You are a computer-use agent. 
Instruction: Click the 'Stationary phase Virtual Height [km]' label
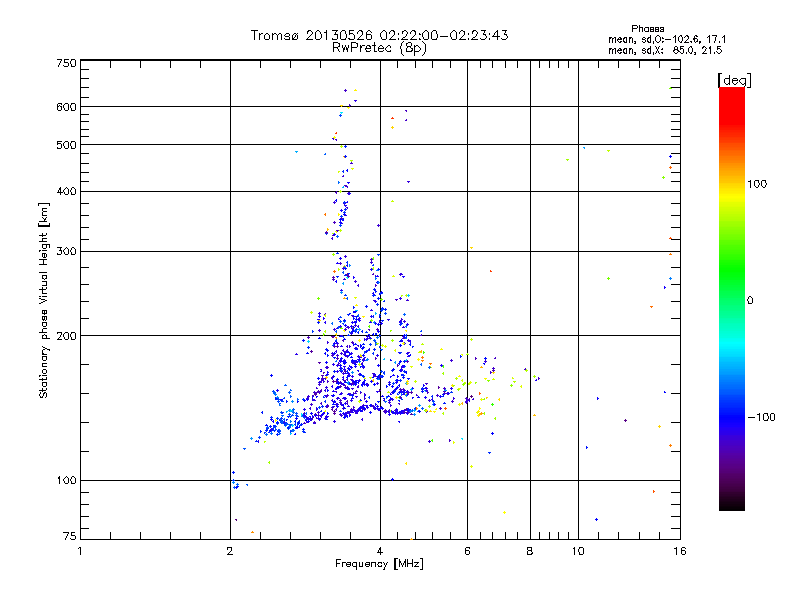click(44, 300)
